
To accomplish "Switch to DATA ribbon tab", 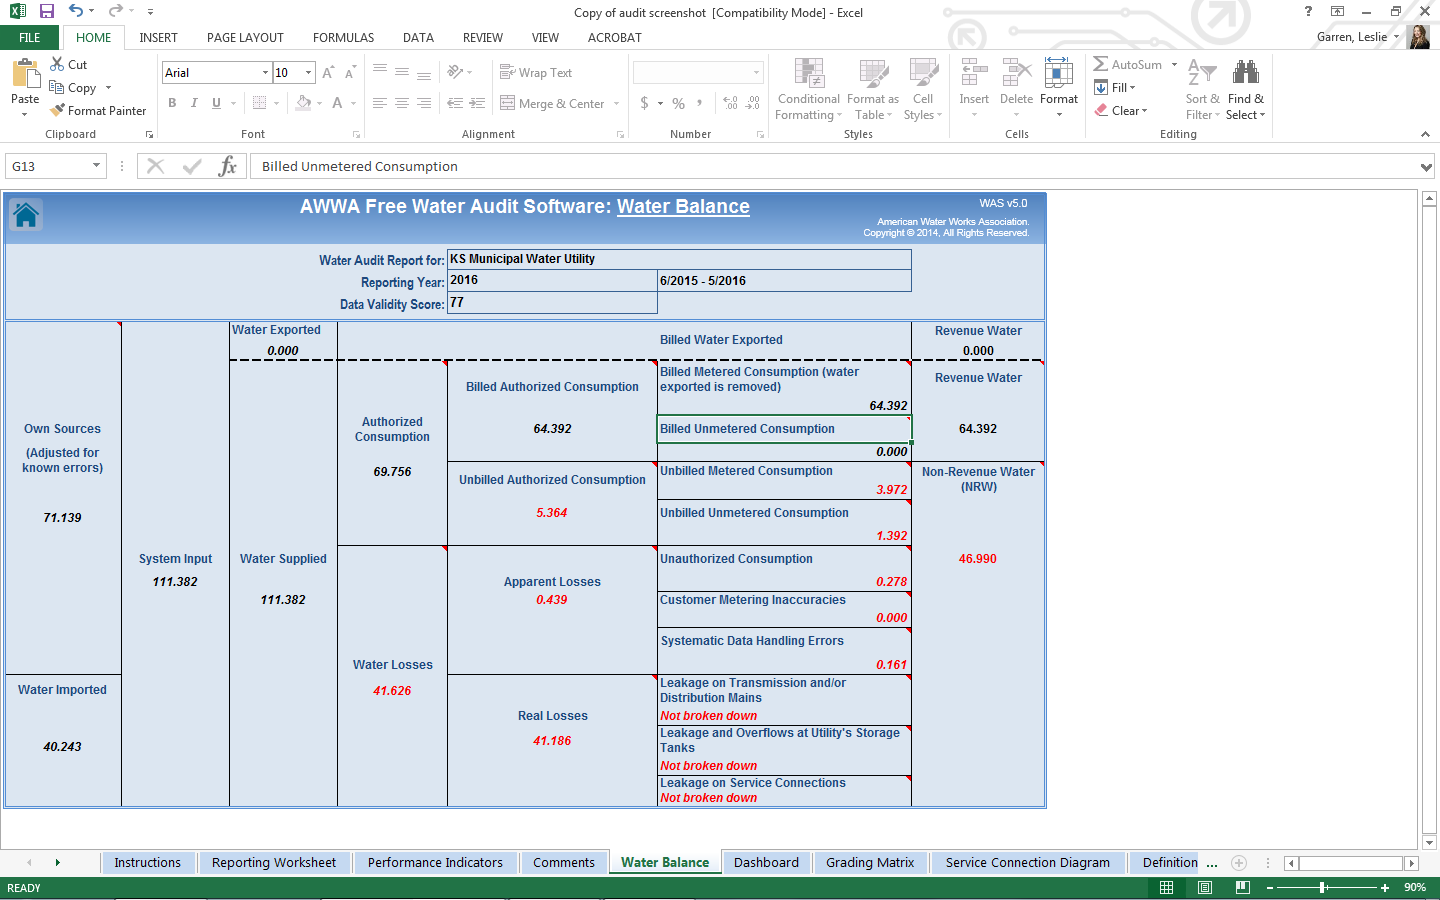I will (x=418, y=37).
